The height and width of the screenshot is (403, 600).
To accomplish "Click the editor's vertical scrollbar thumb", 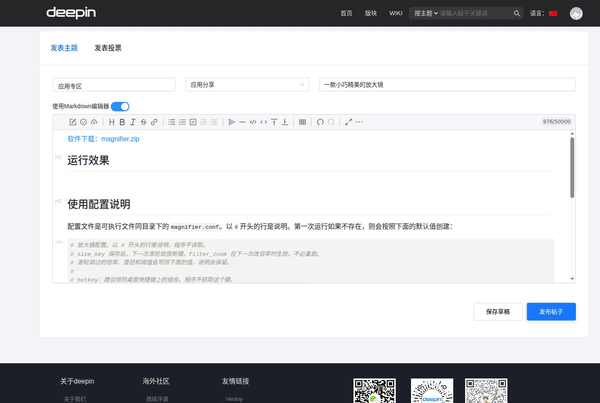I will [572, 168].
